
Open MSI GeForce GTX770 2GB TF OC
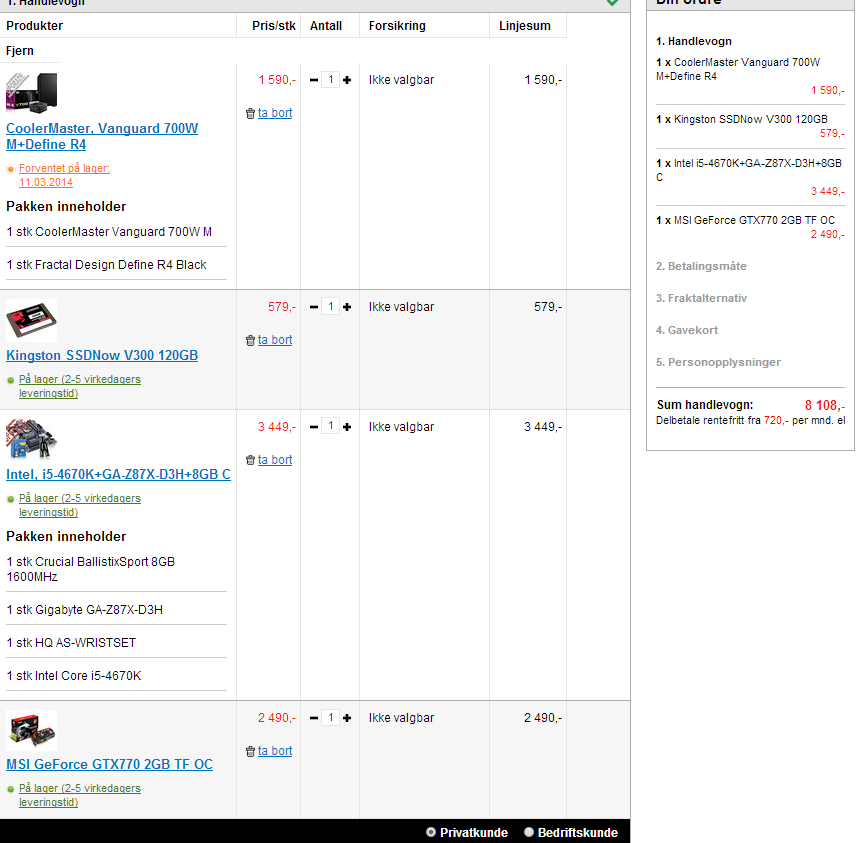[x=110, y=764]
